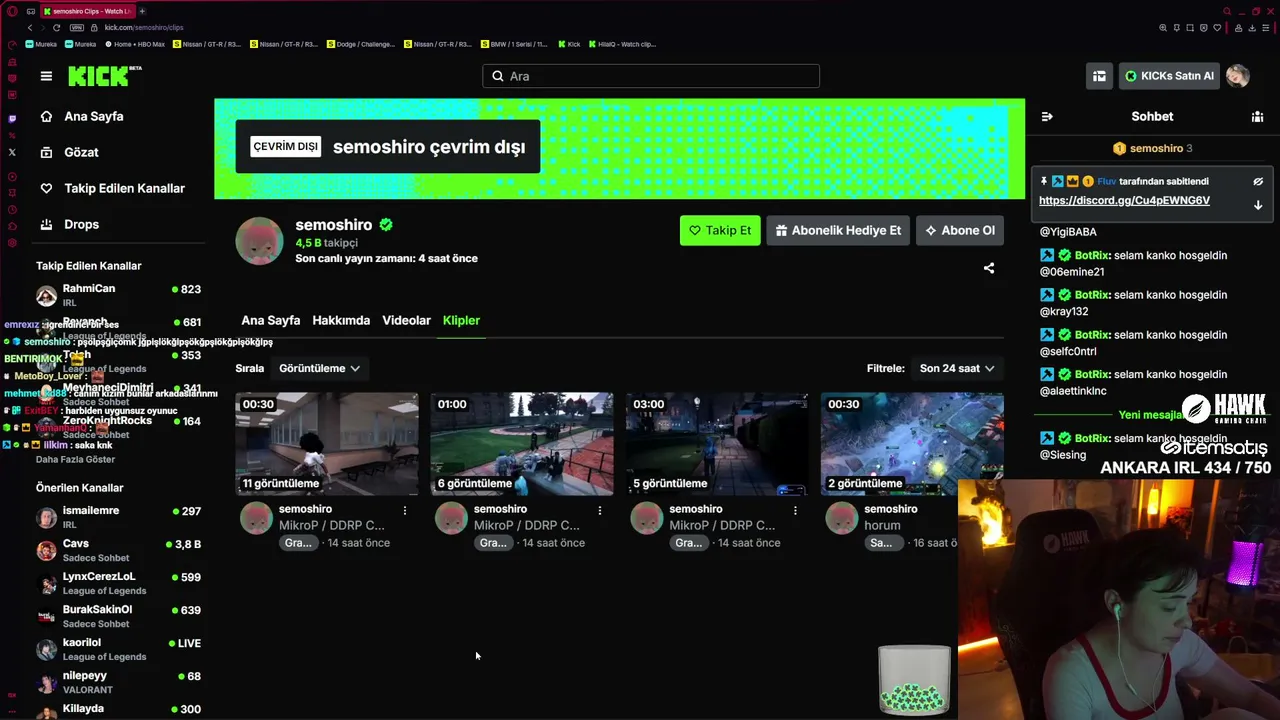Open ismailemre's recommended channel
The width and height of the screenshot is (1280, 720).
tap(118, 517)
